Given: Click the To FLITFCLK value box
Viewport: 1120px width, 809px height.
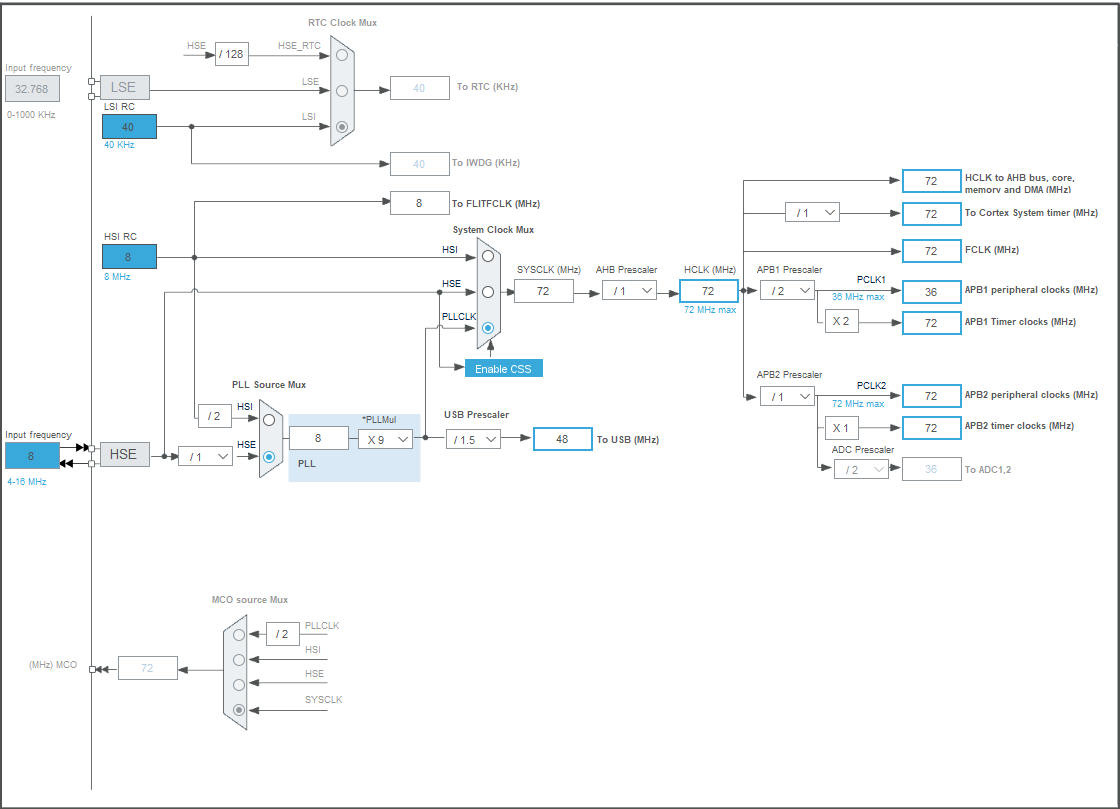Looking at the screenshot, I should tap(420, 203).
